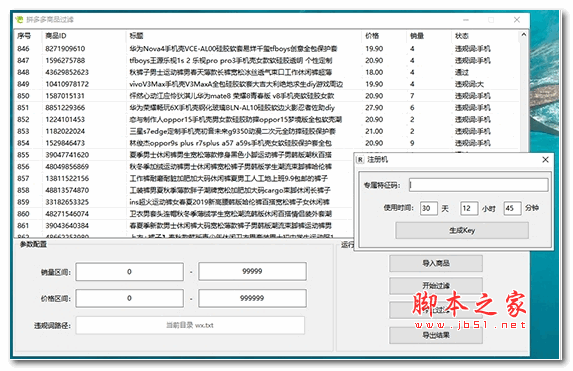Click the 价格区间 maximum field showing 999999
The width and height of the screenshot is (573, 371).
point(252,298)
